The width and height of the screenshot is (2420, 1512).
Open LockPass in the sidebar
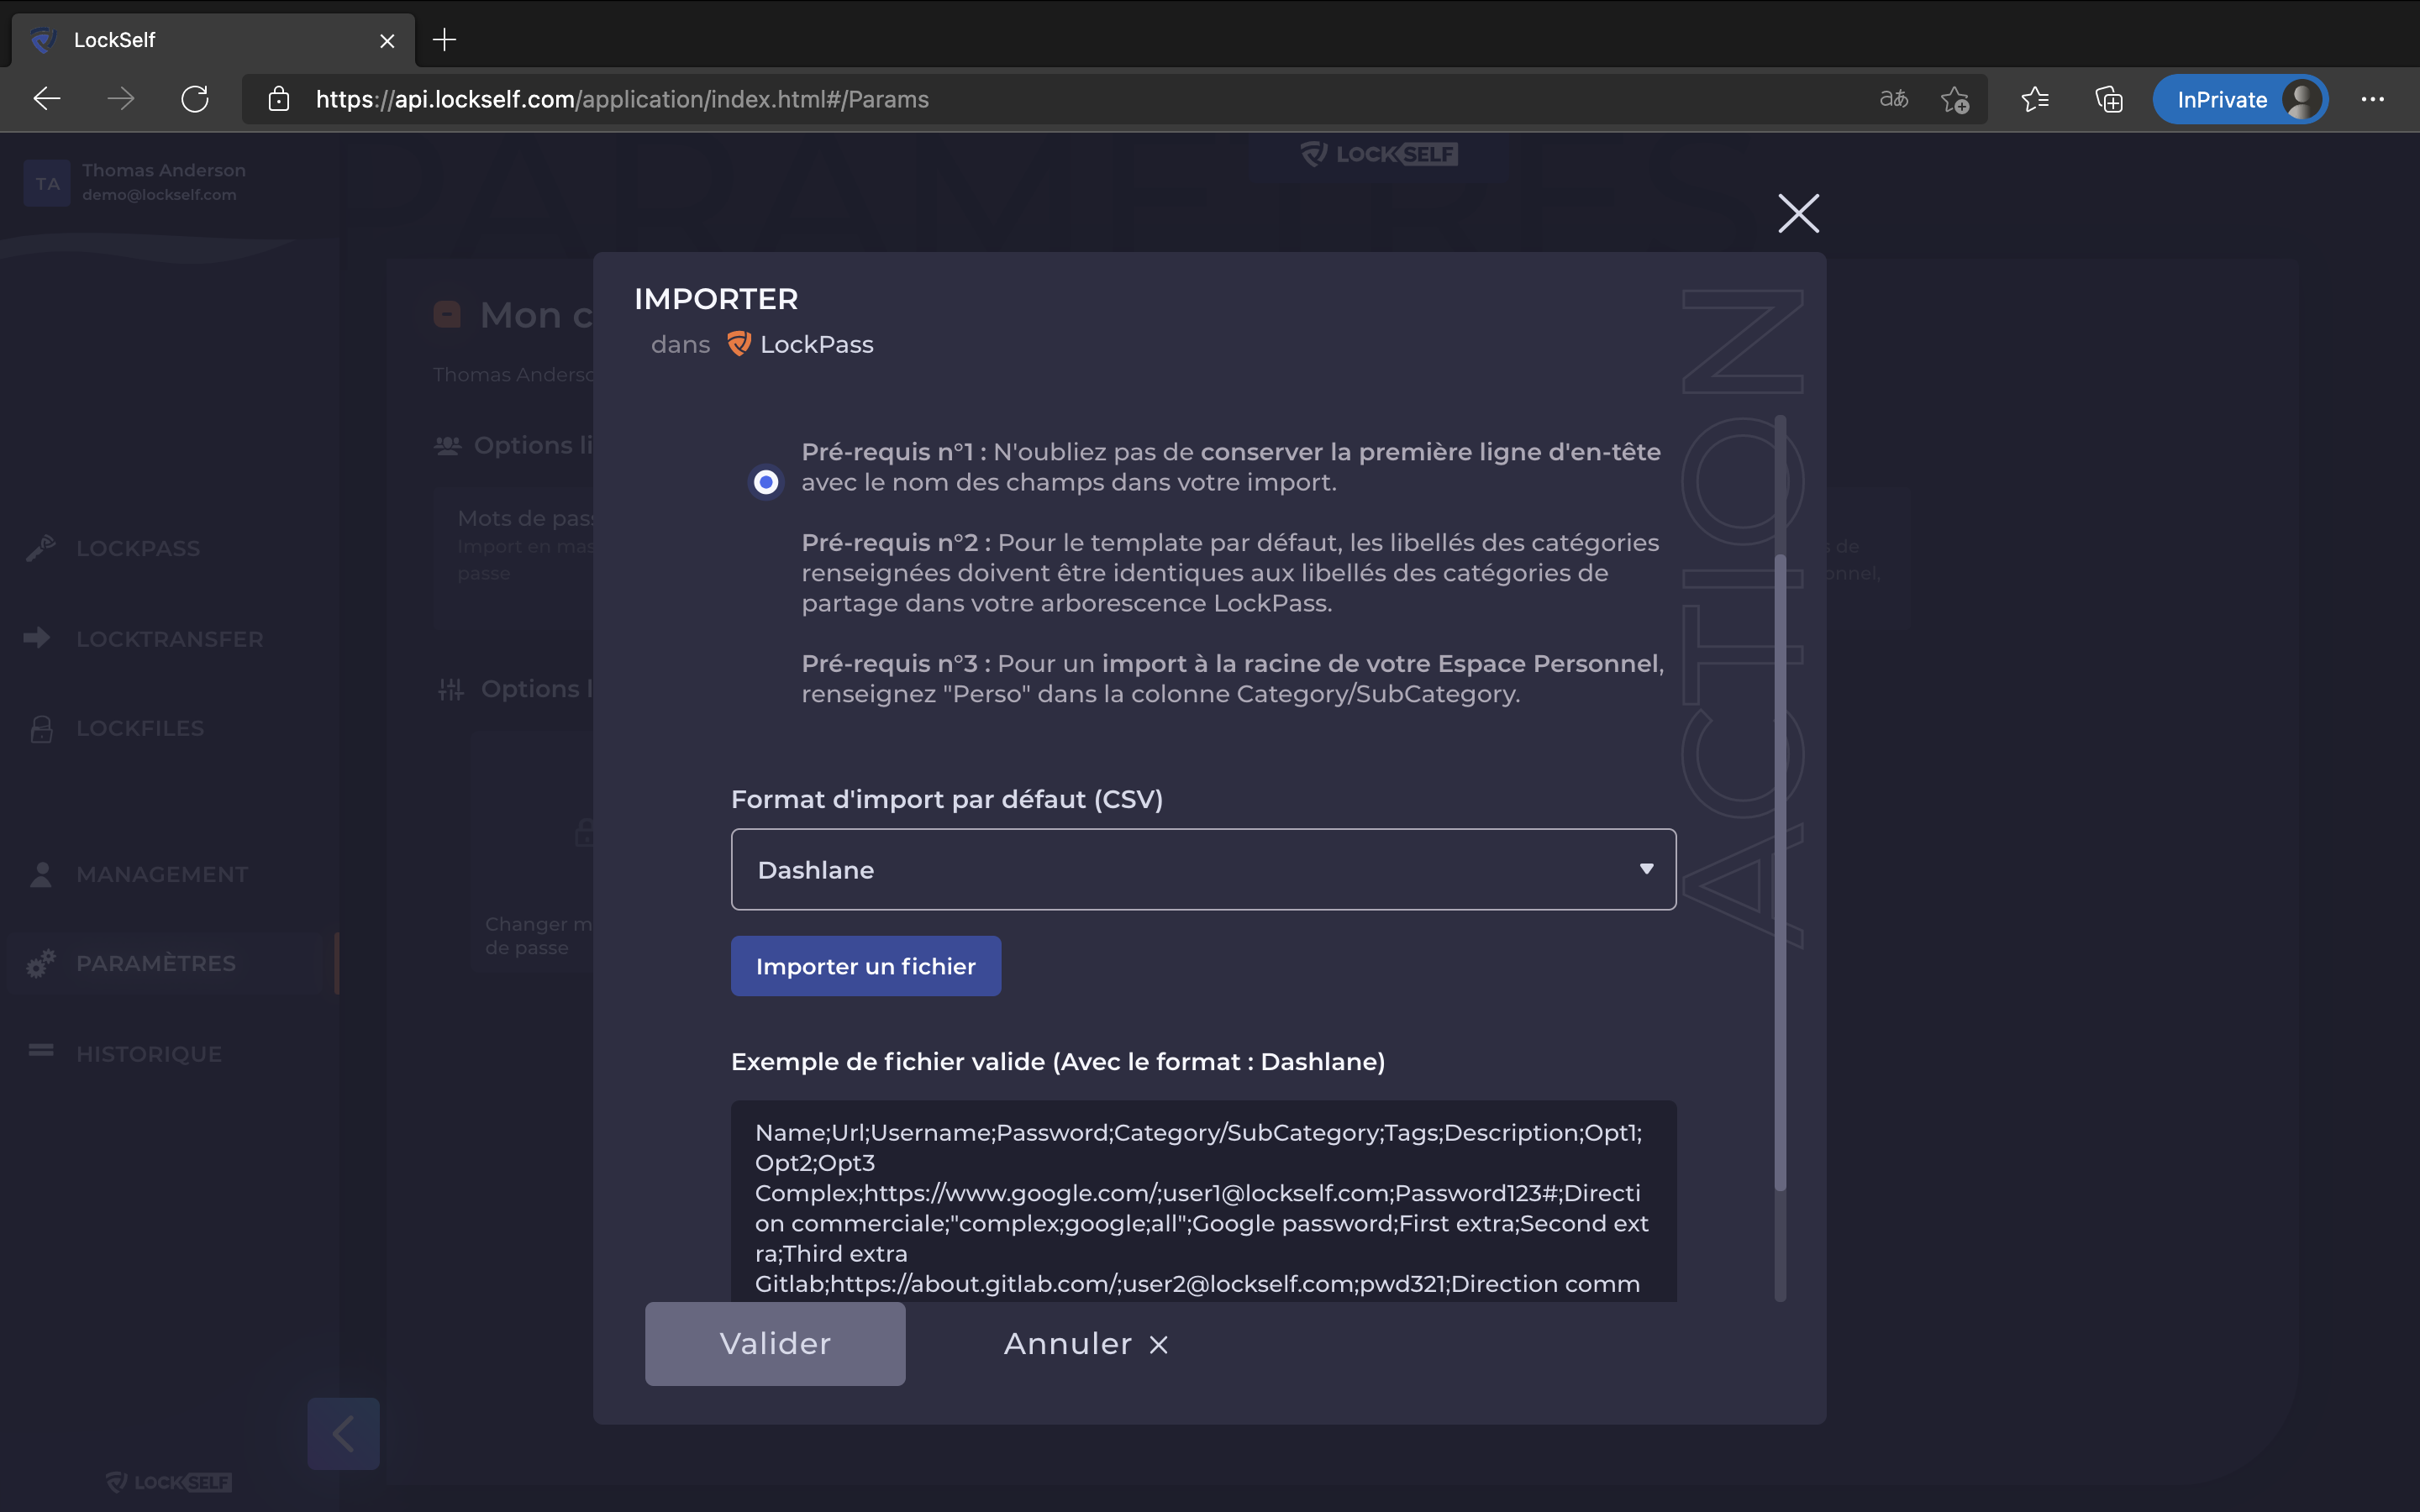click(x=138, y=548)
